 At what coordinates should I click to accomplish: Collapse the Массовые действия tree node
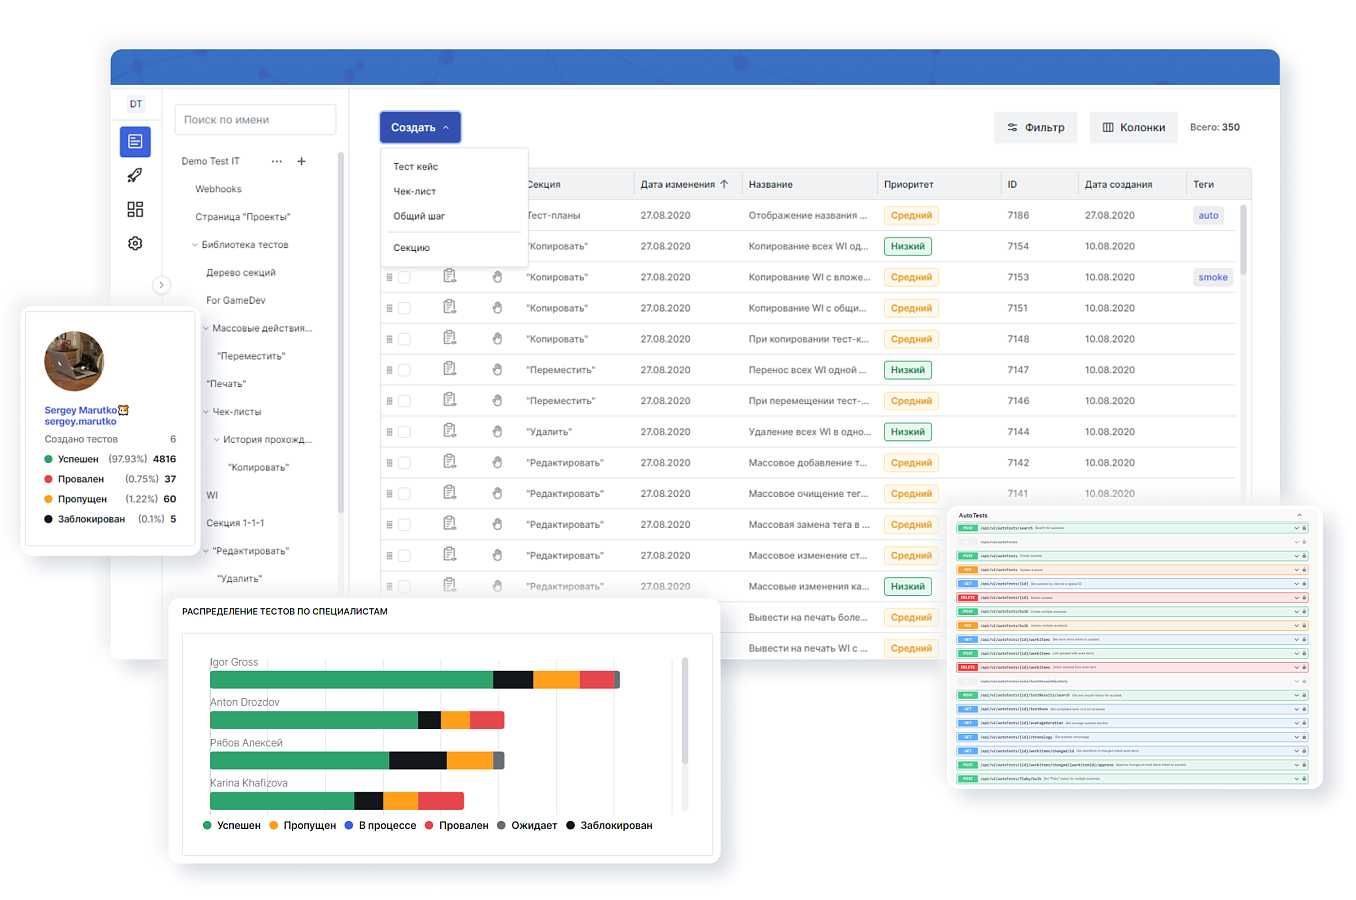(206, 328)
